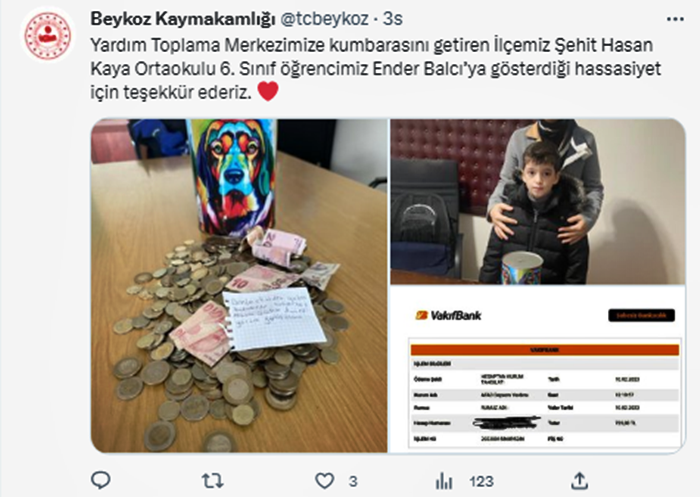Screen dimensions: 700x497
Task: Open the VakıfBank receipt image
Action: tap(538, 369)
